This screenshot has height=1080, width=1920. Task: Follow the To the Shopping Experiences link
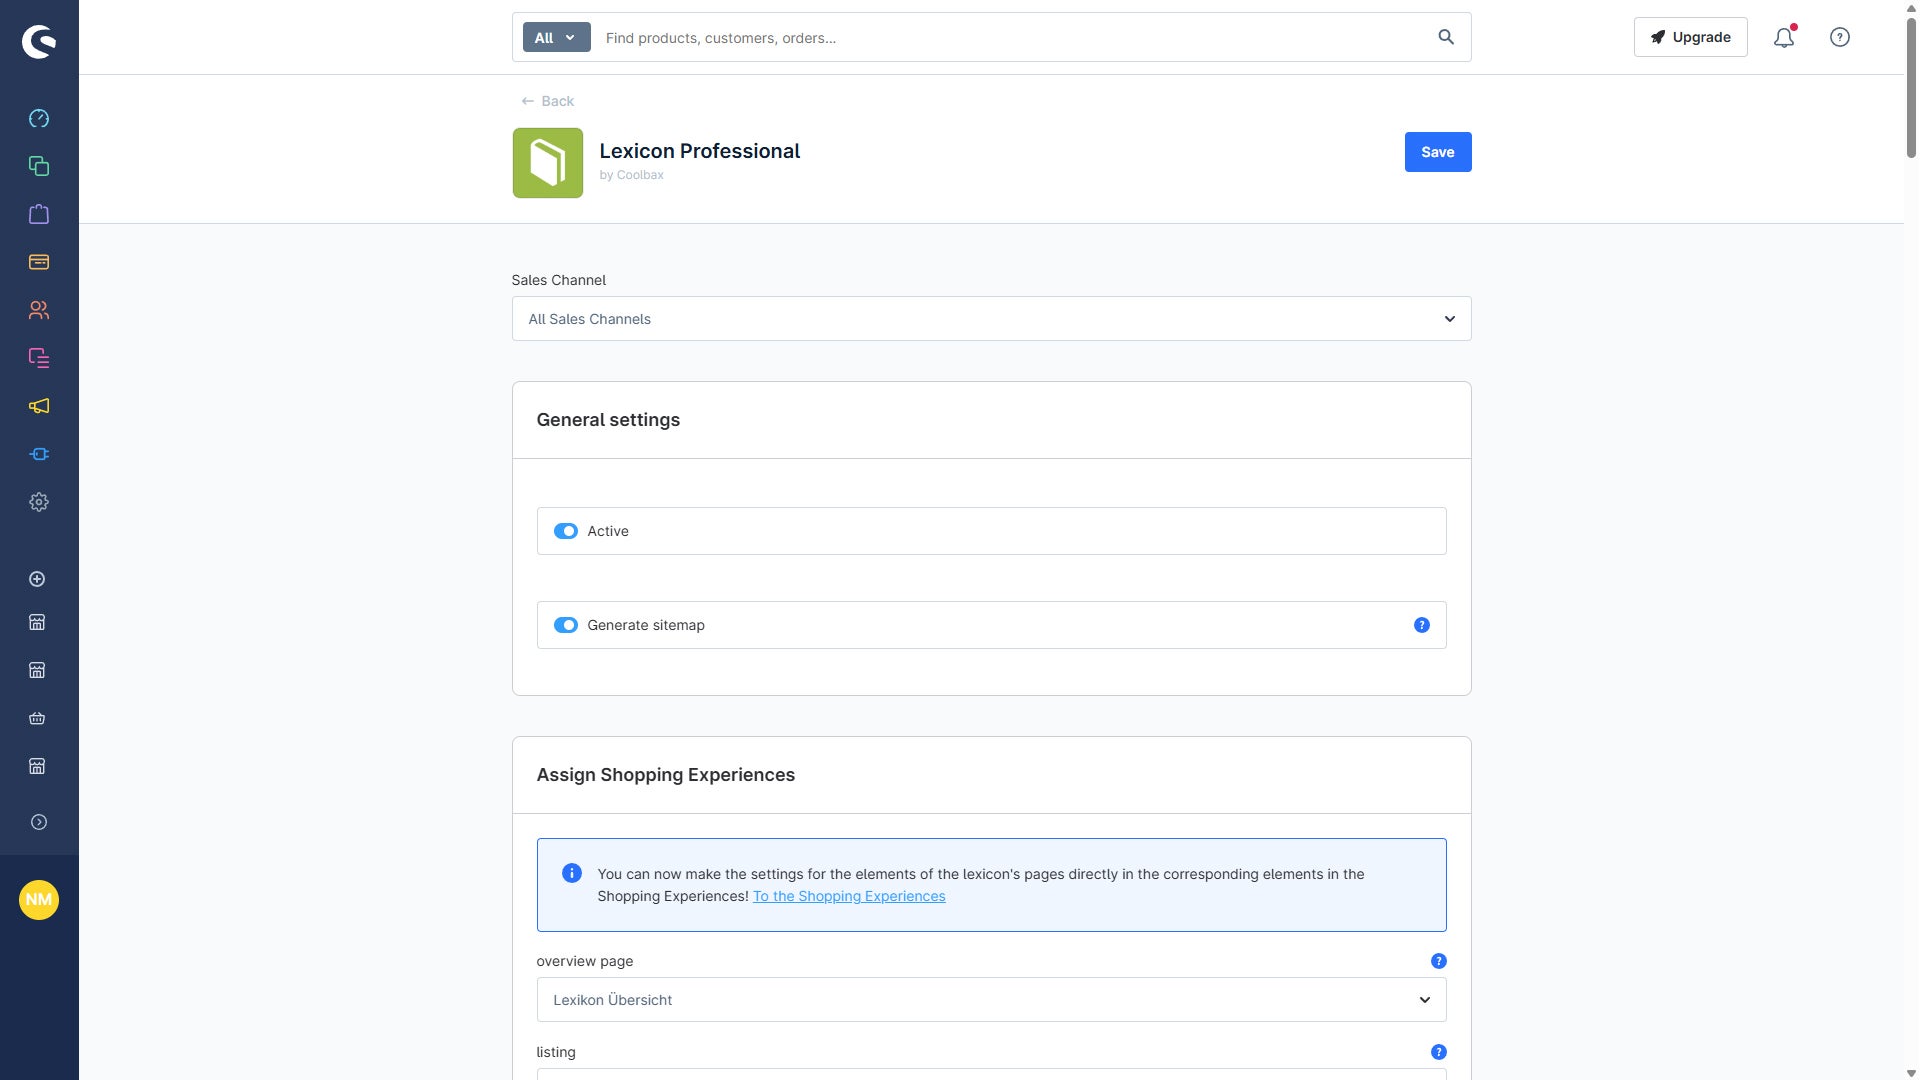click(849, 896)
